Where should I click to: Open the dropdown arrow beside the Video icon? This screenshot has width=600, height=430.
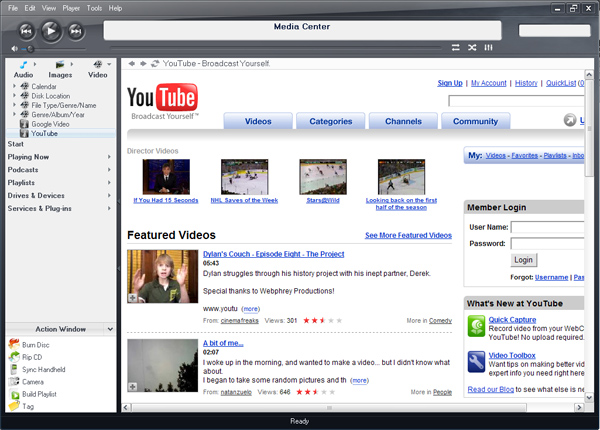pyautogui.click(x=109, y=64)
